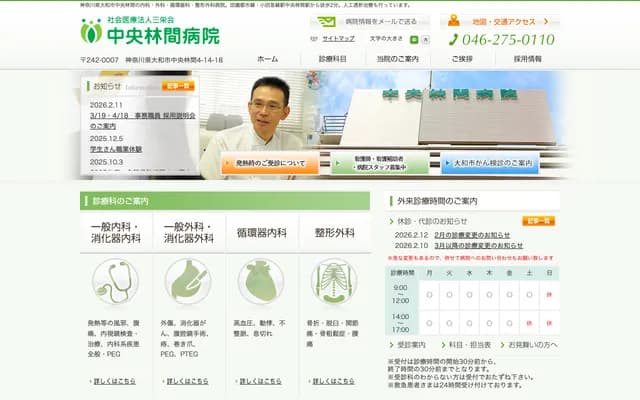Open the 診療科目 navigation menu

point(332,59)
